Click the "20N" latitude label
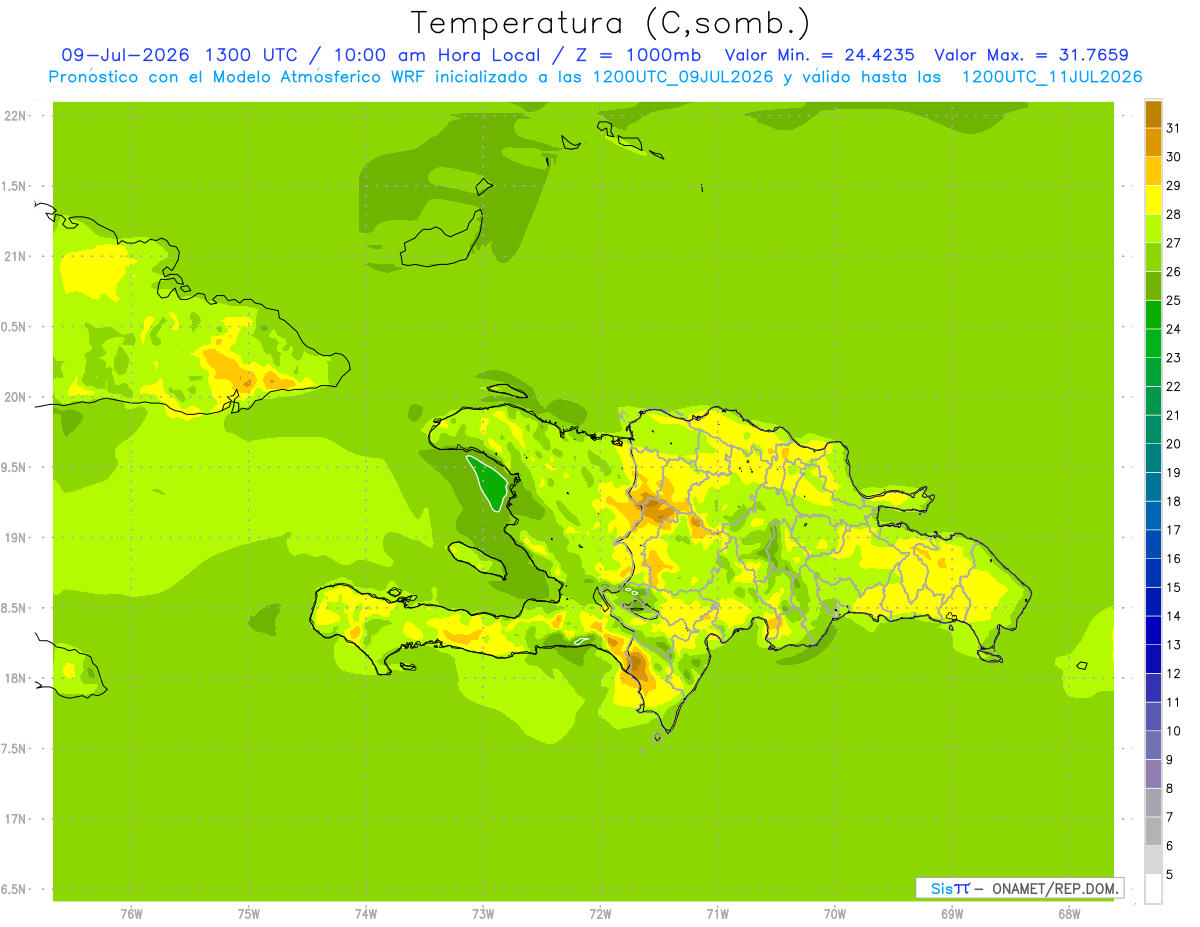Screen dimensions: 1200x927 click(x=14, y=397)
